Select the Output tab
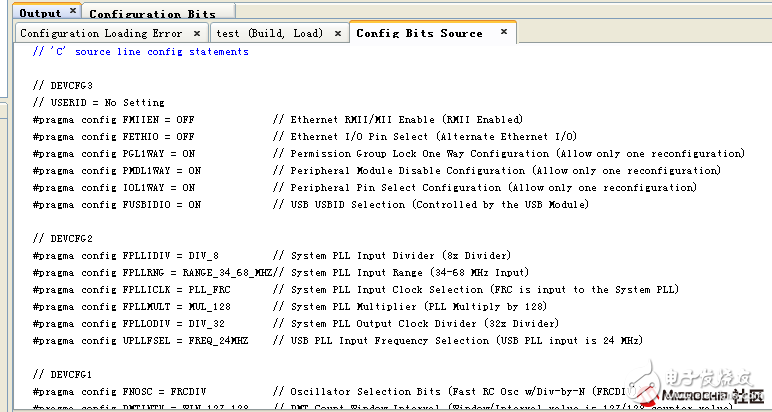Viewport: 772px width, 412px height. (x=40, y=13)
